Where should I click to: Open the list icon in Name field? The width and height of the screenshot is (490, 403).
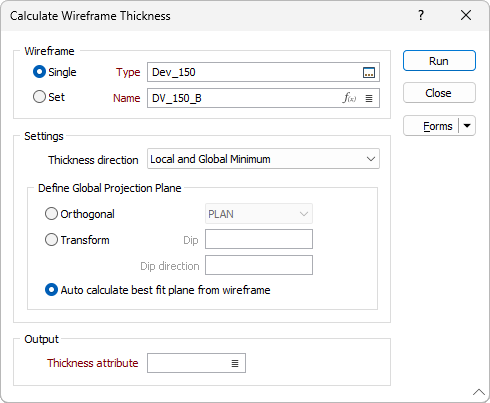(x=369, y=98)
